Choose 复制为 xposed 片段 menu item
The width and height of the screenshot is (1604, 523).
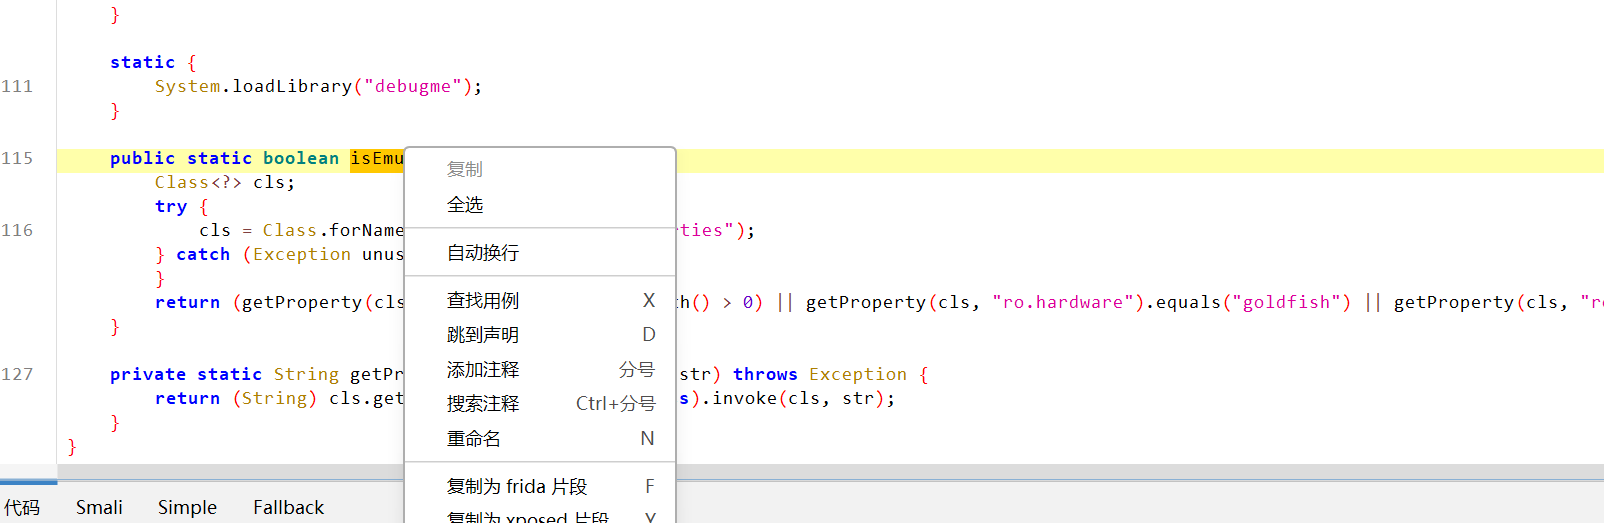[527, 516]
